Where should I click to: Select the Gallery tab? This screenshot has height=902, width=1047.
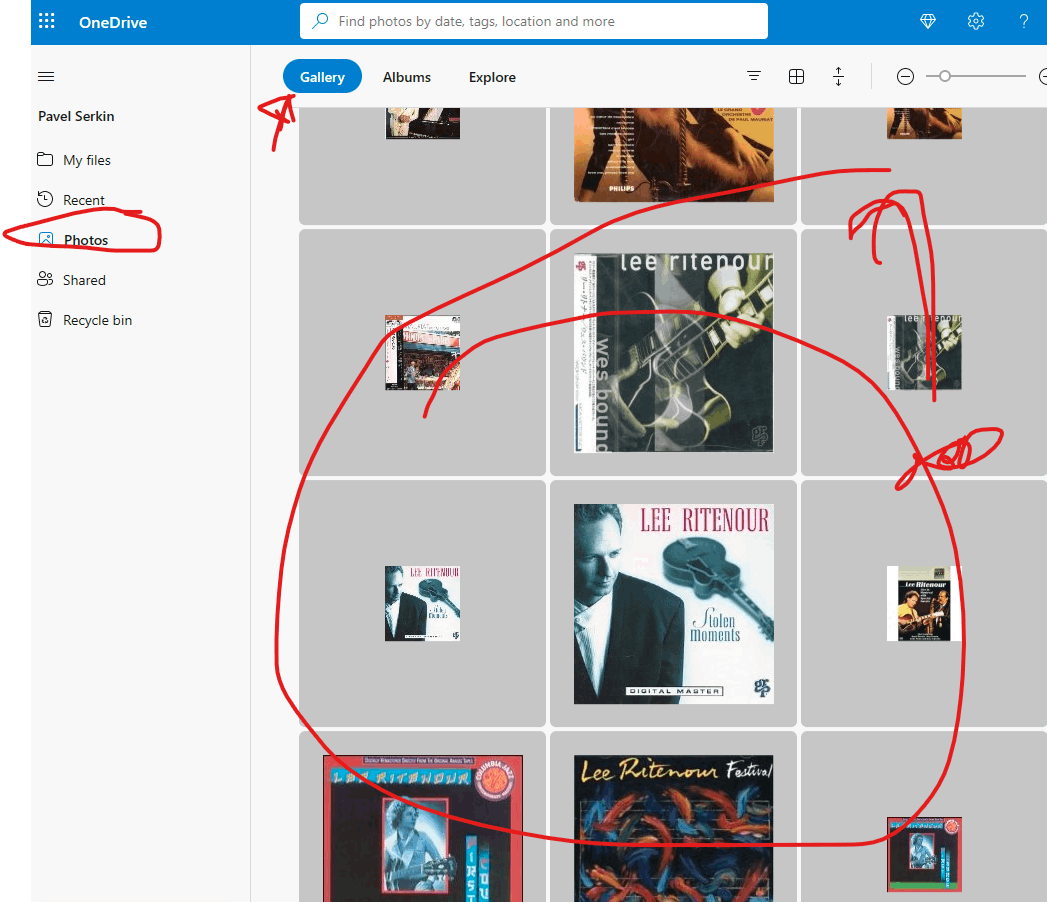[322, 76]
